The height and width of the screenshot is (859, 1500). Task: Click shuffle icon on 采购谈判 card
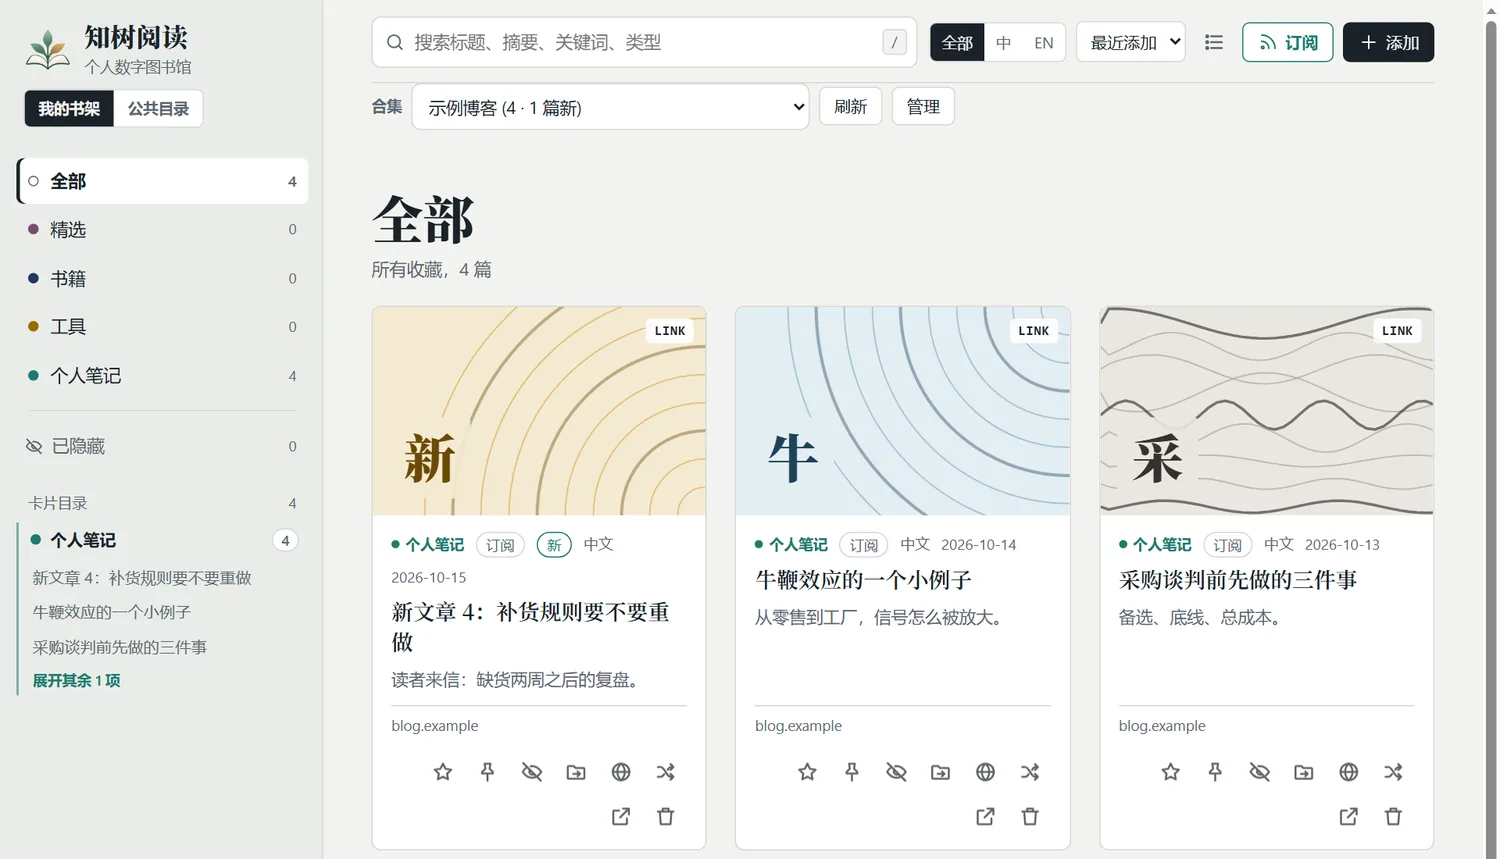(x=1393, y=772)
